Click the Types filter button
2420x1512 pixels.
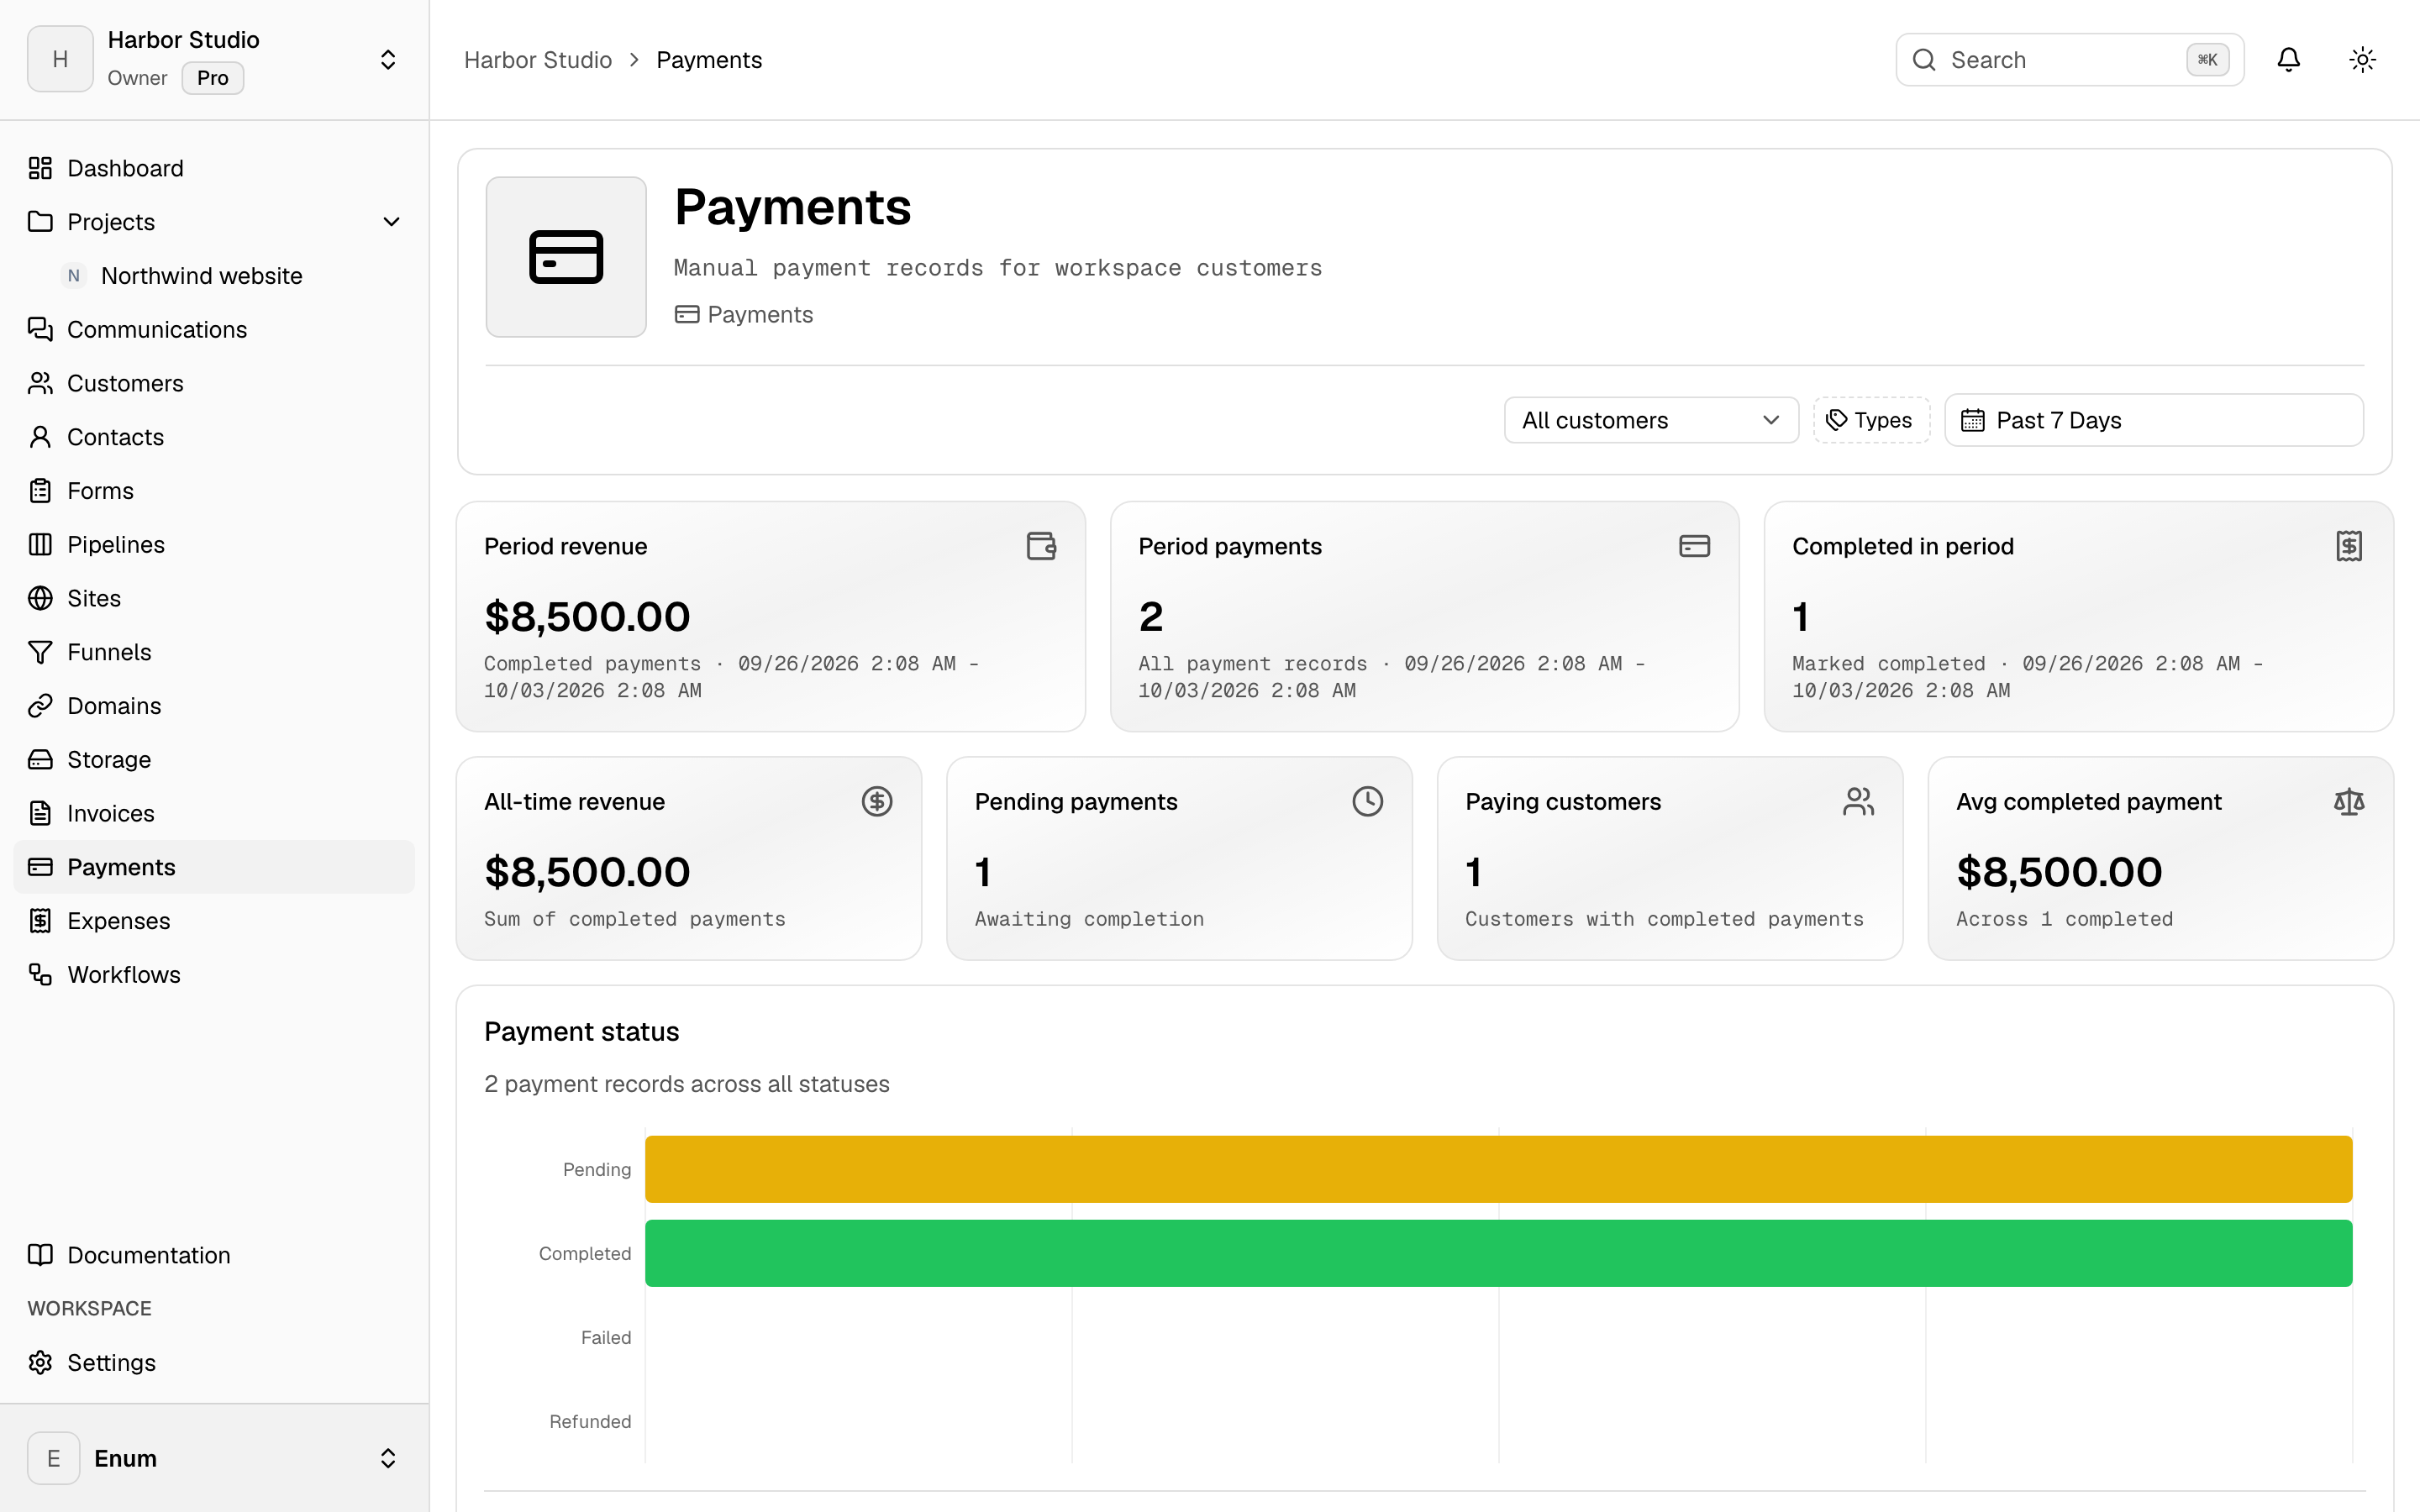click(x=1871, y=420)
